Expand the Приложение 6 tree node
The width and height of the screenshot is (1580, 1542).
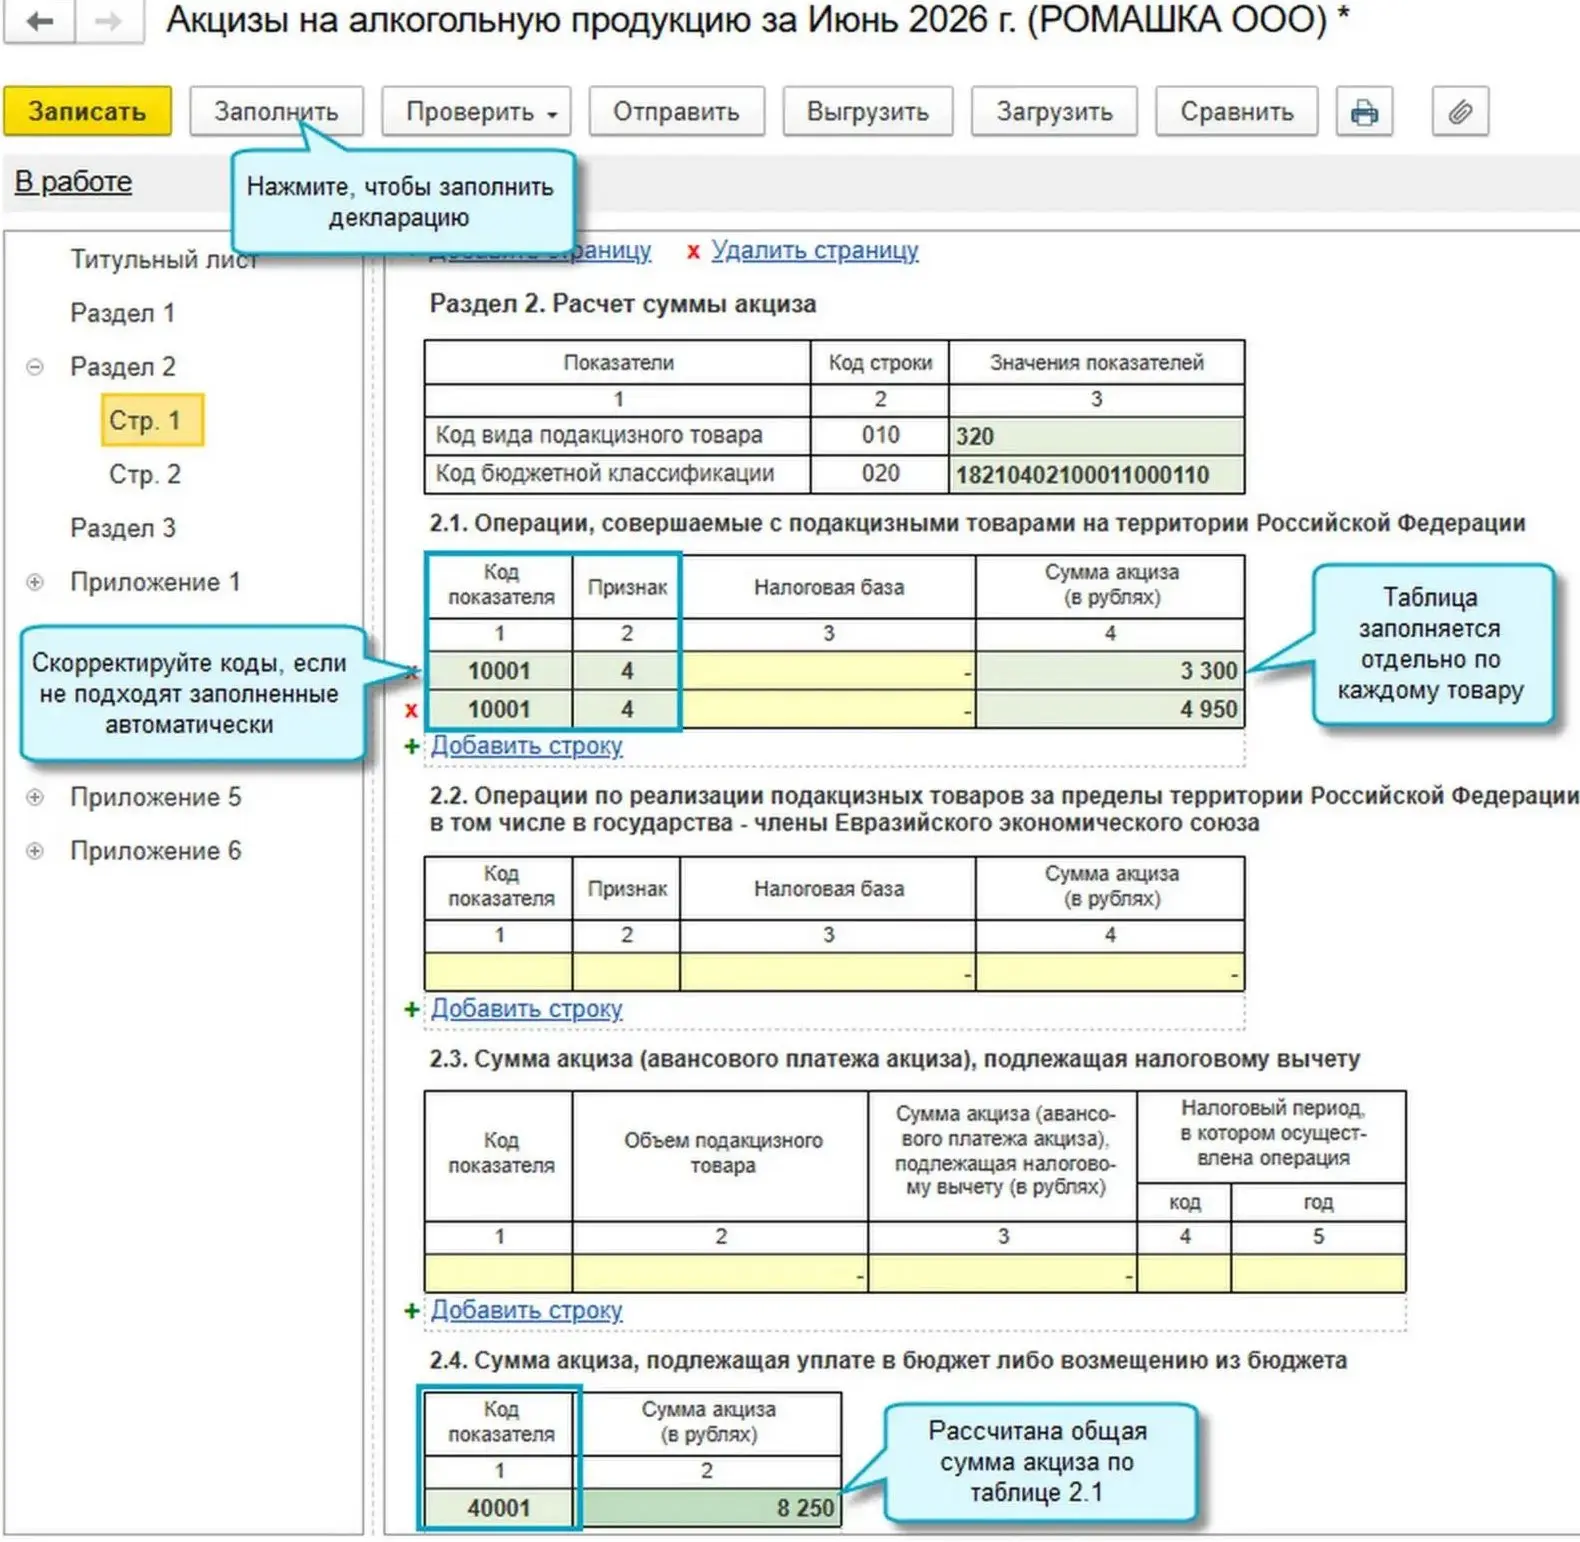(x=35, y=851)
